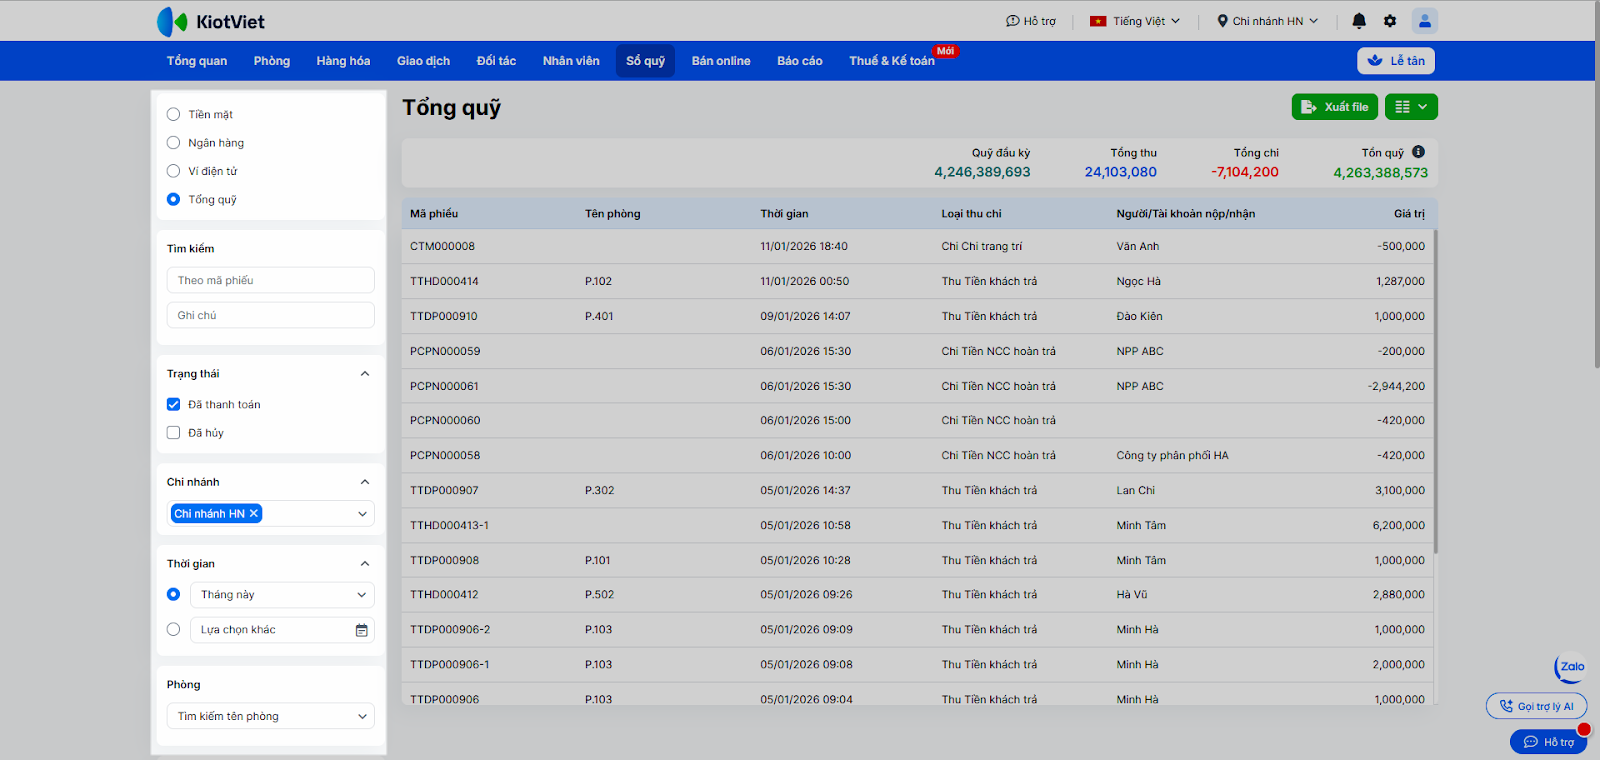
Task: Select the Tiền mặt radio option
Action: pyautogui.click(x=174, y=115)
